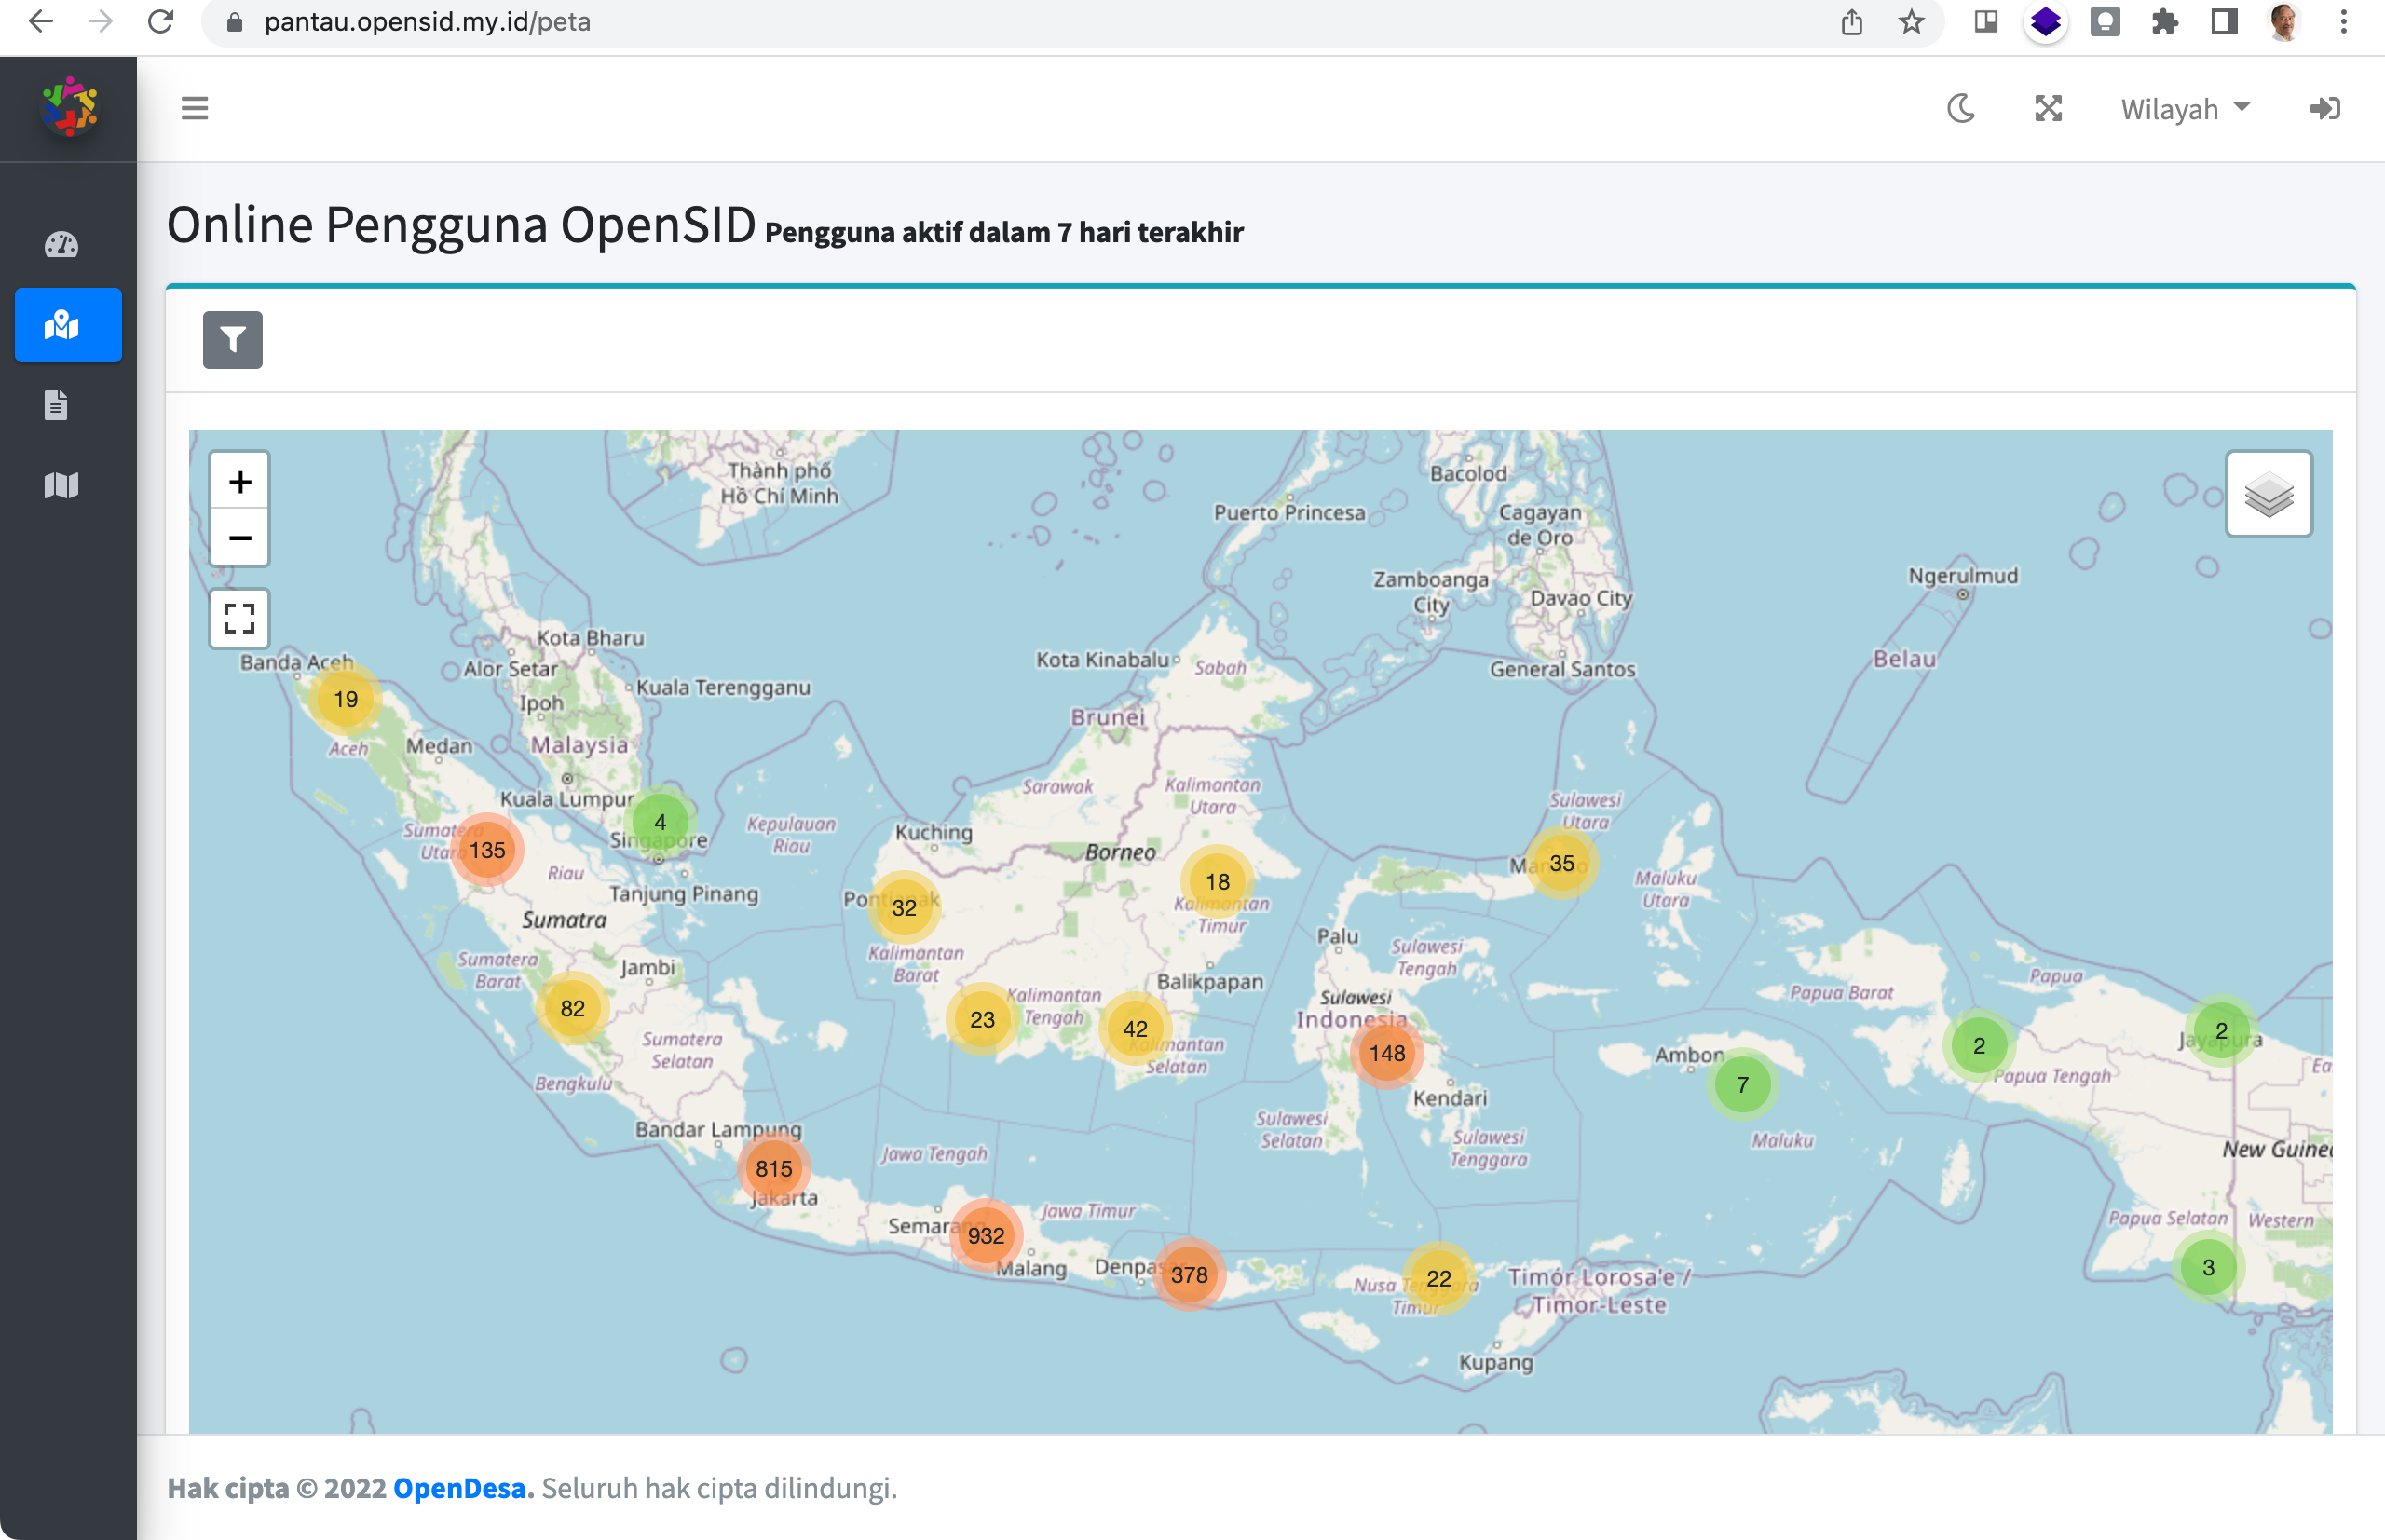The width and height of the screenshot is (2385, 1540).
Task: Open the filter funnel above the map
Action: [x=232, y=340]
